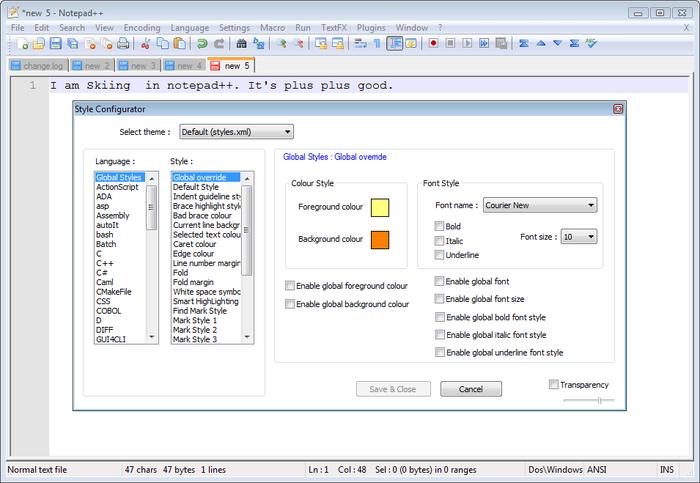The width and height of the screenshot is (700, 483).
Task: Click the stop macro recording icon
Action: [x=450, y=43]
